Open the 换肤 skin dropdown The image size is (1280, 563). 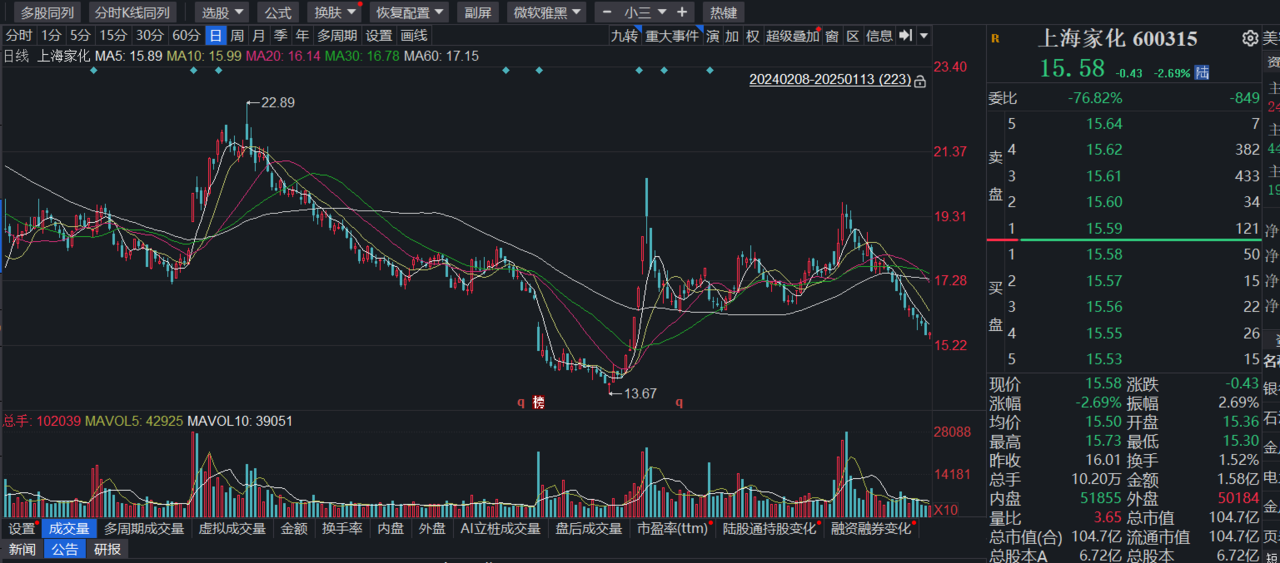(334, 12)
